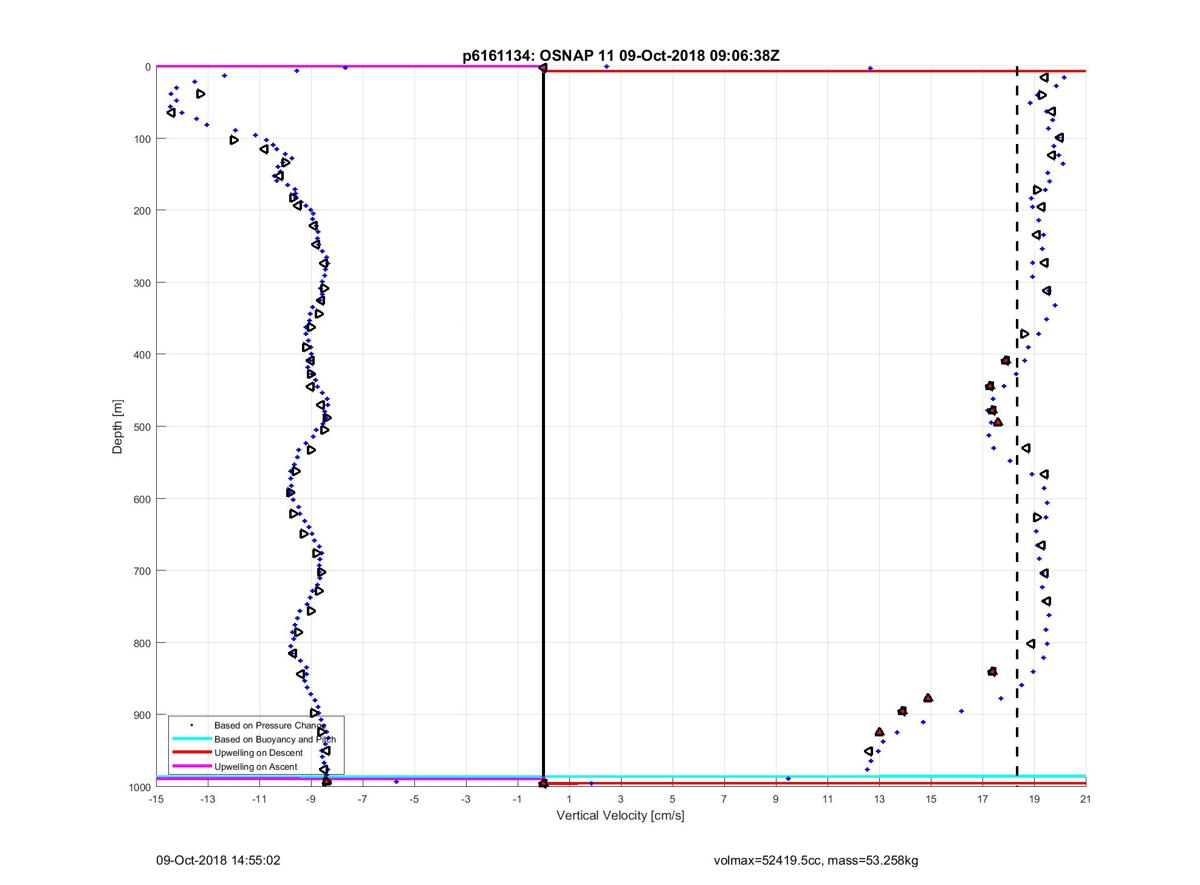Select the 'Depth [m]' y-axis label
Image resolution: width=1200 pixels, height=885 pixels.
tap(118, 427)
